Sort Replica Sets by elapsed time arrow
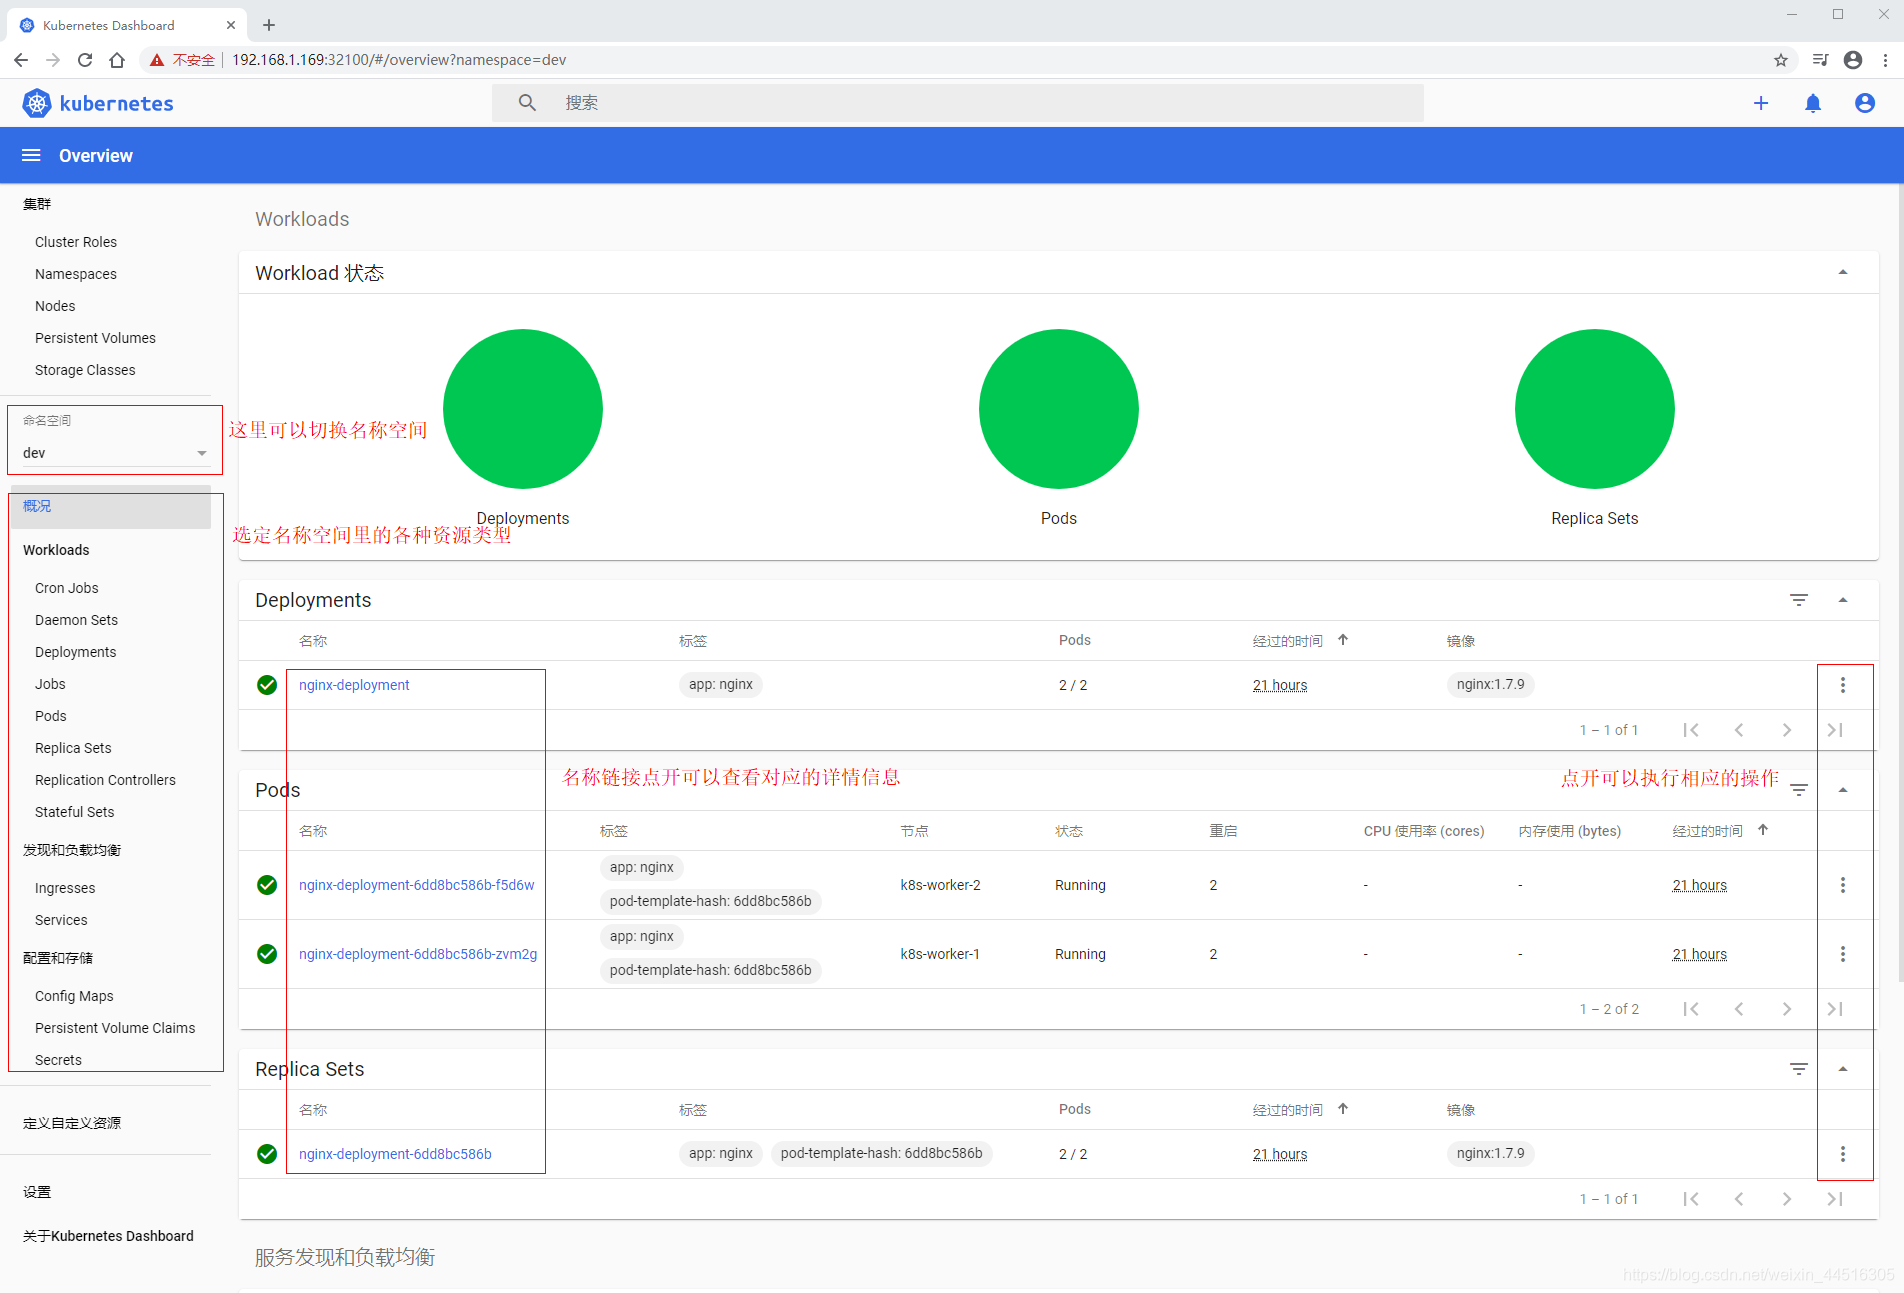Viewport: 1904px width, 1293px height. [1343, 1109]
